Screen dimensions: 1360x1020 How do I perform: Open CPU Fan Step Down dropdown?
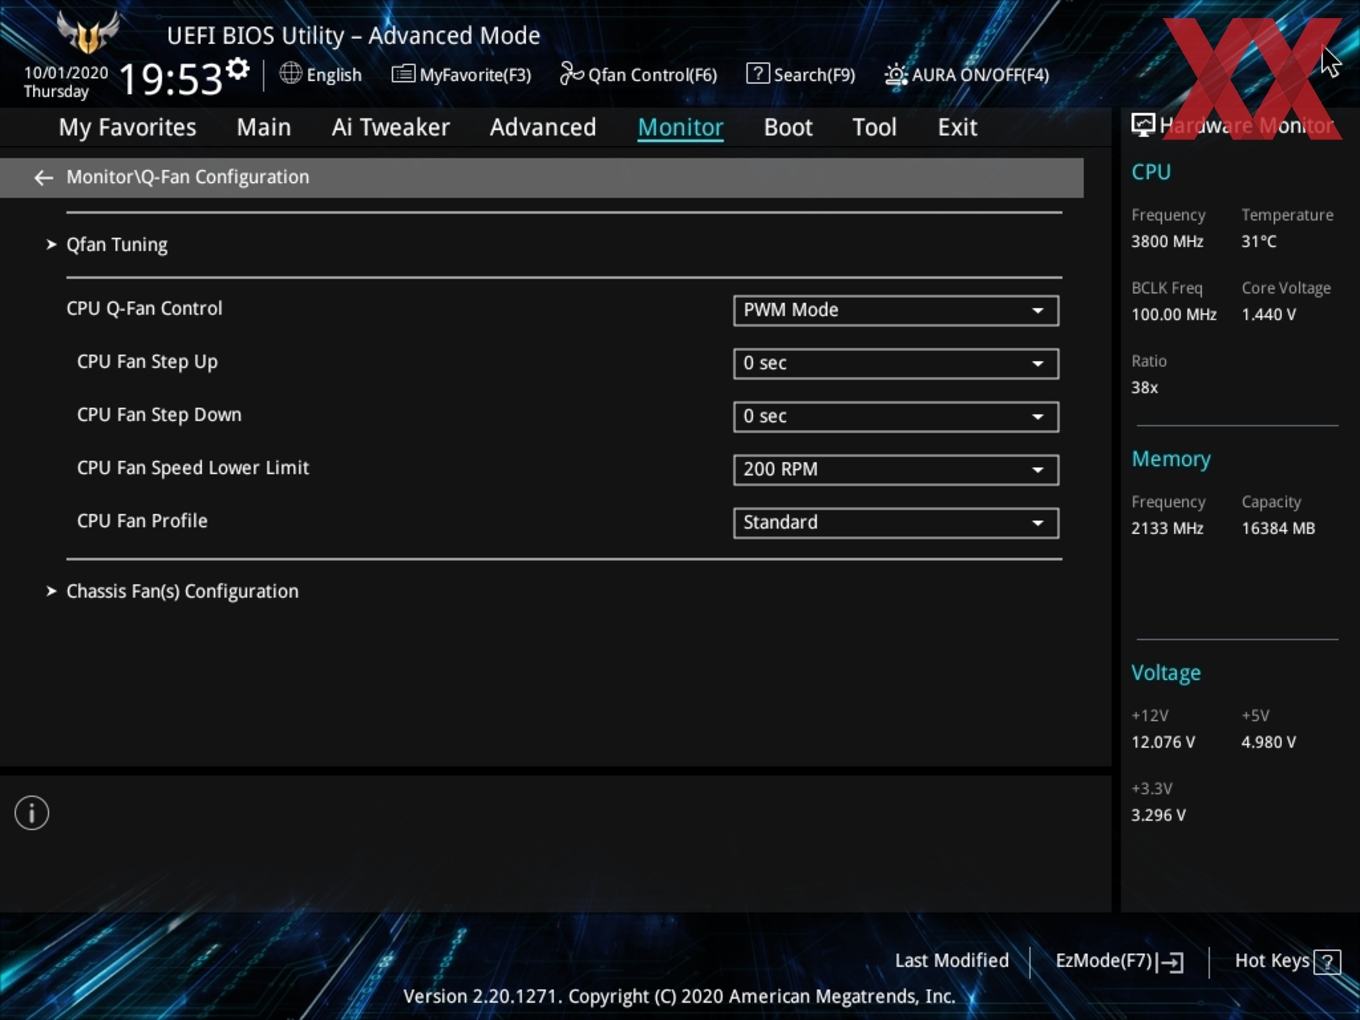896,416
